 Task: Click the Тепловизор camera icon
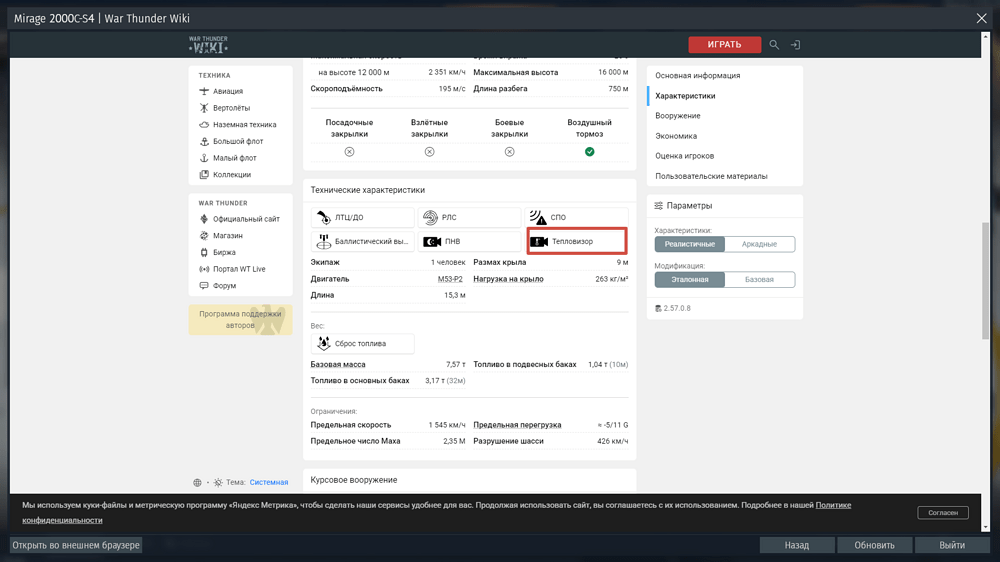point(539,241)
